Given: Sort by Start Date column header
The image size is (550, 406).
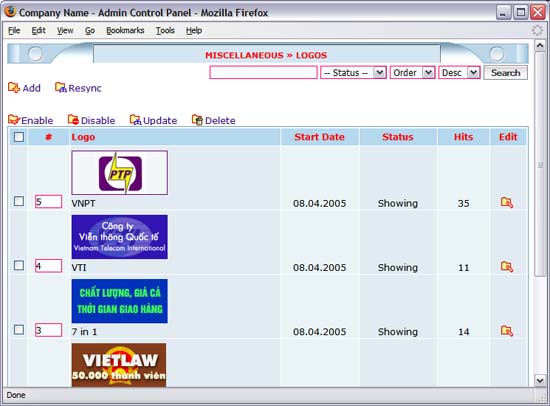Looking at the screenshot, I should pos(319,137).
